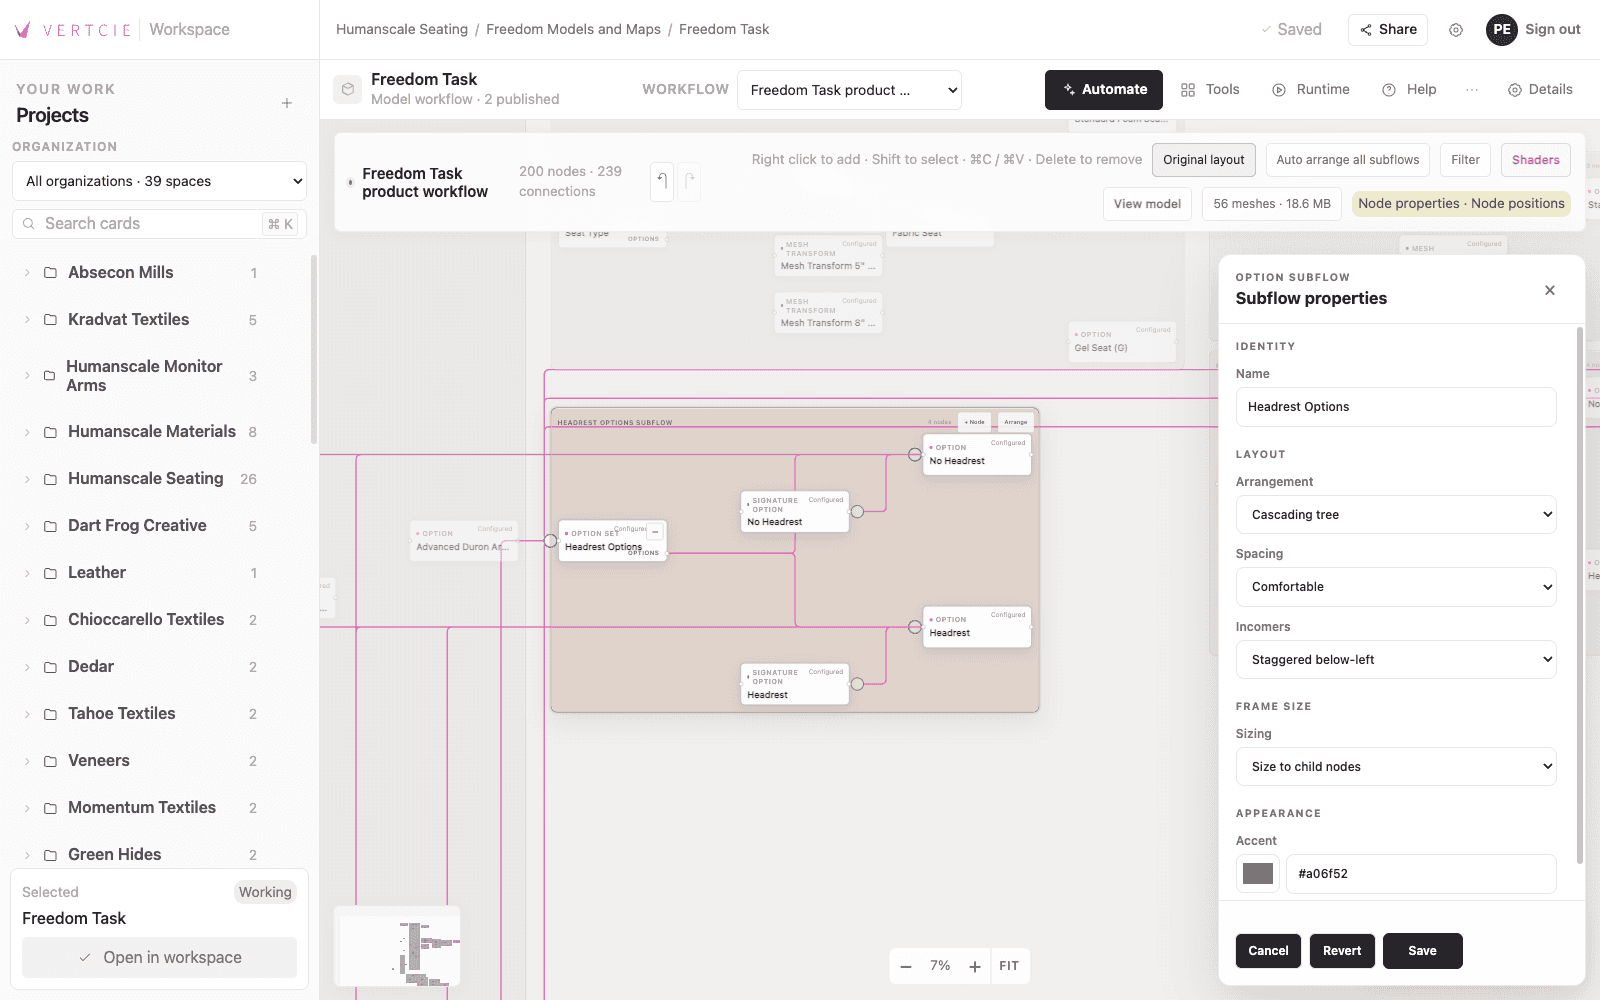This screenshot has width=1600, height=1000.
Task: Open the more options ellipsis menu
Action: (1472, 90)
